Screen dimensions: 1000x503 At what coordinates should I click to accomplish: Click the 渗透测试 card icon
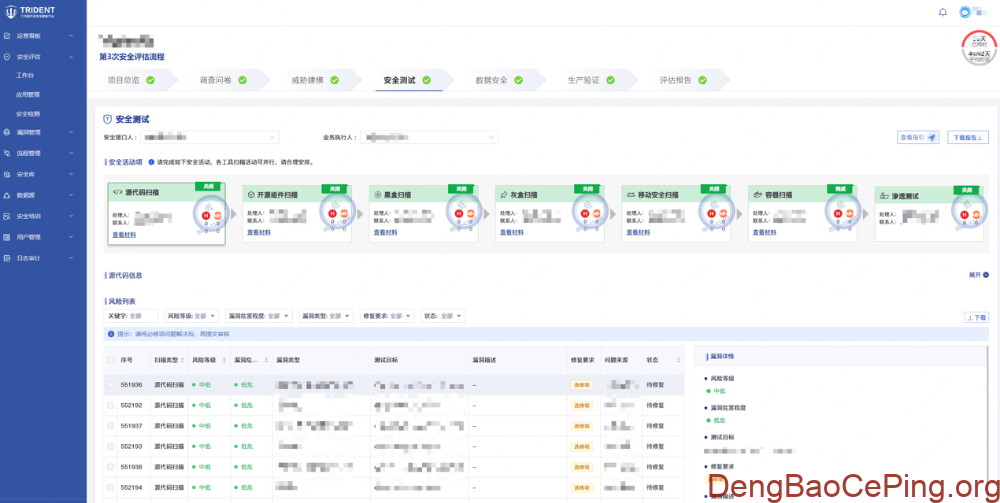pos(883,195)
